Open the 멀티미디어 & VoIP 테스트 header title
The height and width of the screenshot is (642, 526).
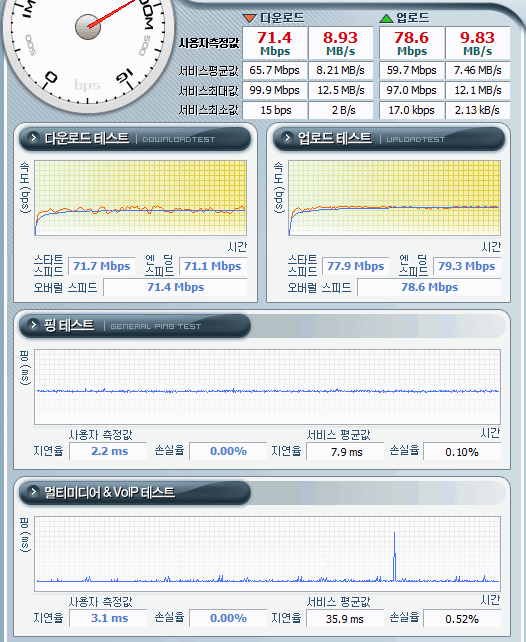[x=110, y=492]
